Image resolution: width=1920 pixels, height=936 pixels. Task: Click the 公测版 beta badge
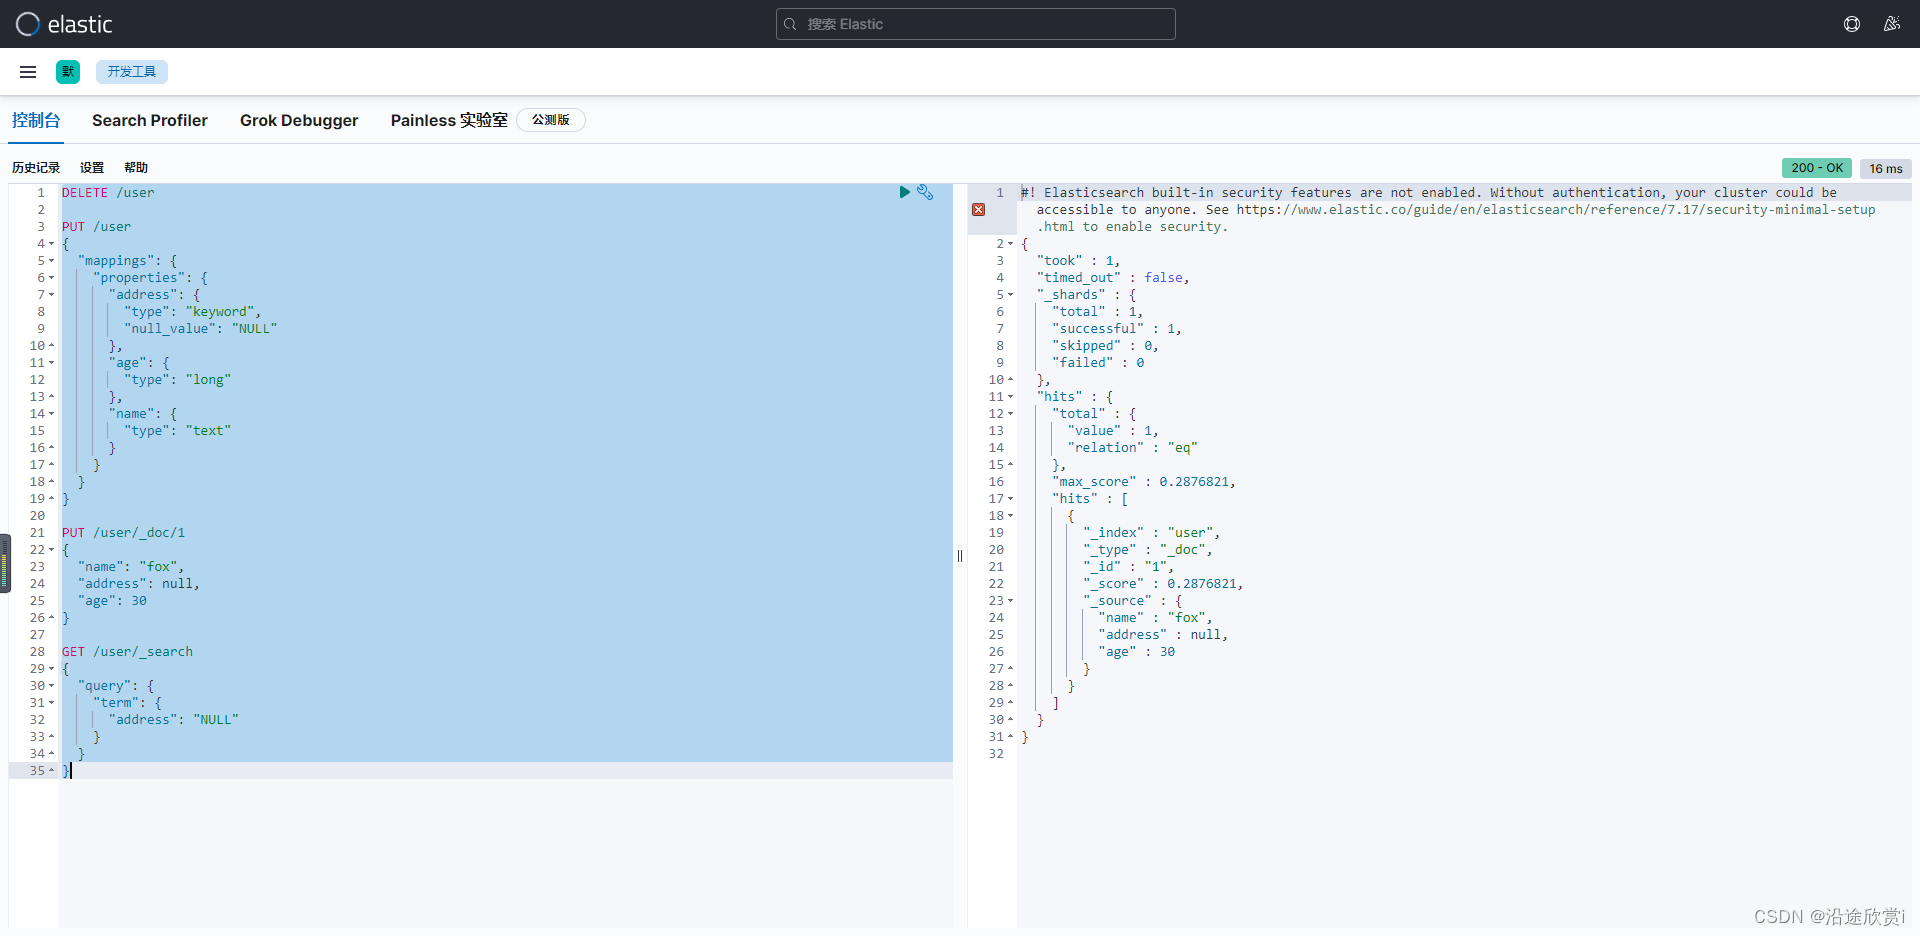[551, 120]
